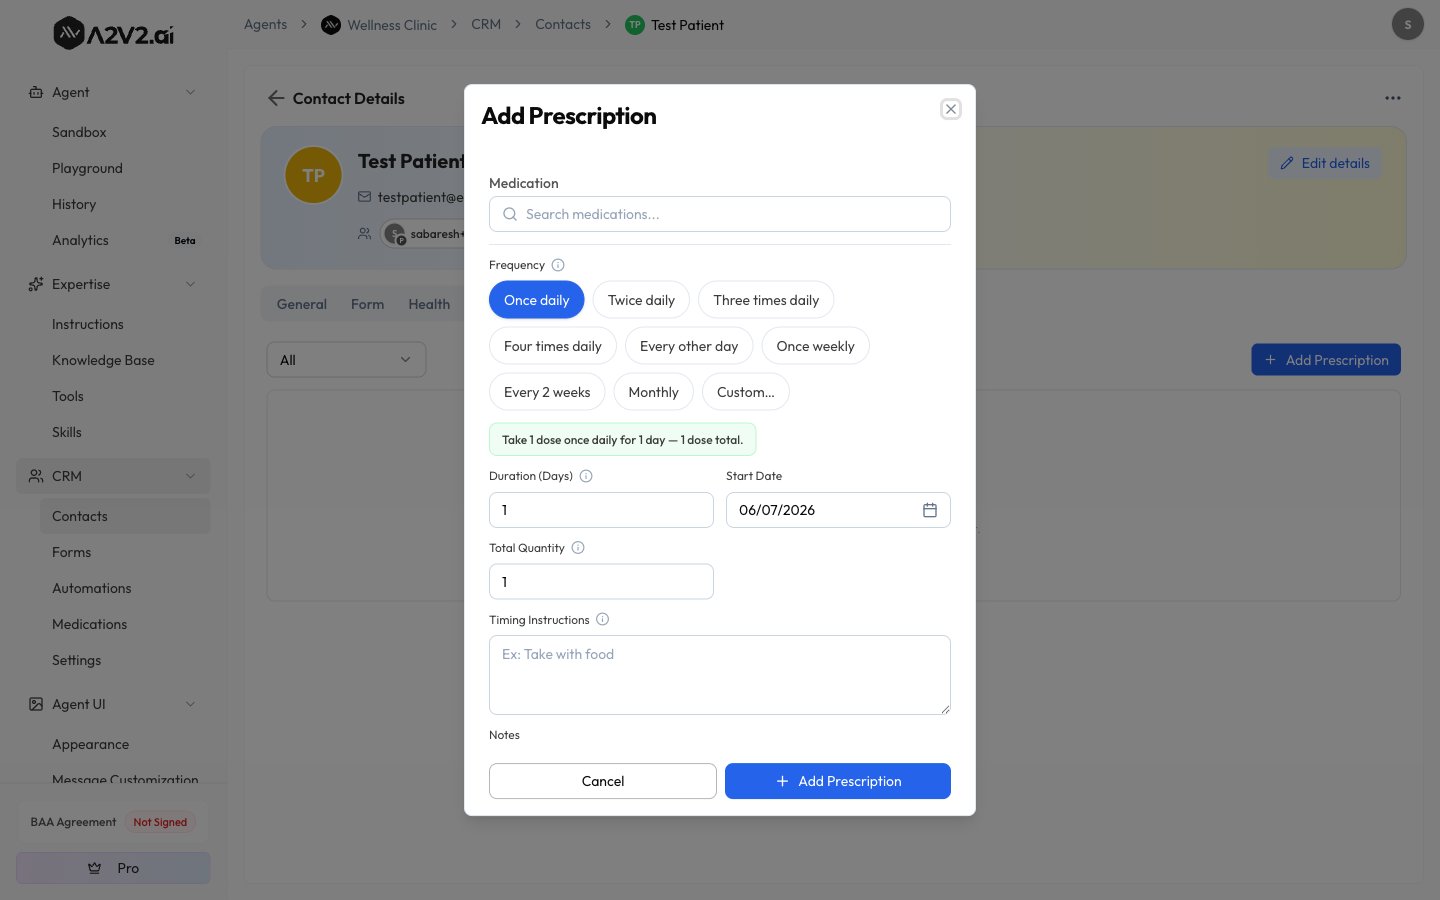Image resolution: width=1440 pixels, height=900 pixels.
Task: Open Analytics Beta in sidebar
Action: 124,240
